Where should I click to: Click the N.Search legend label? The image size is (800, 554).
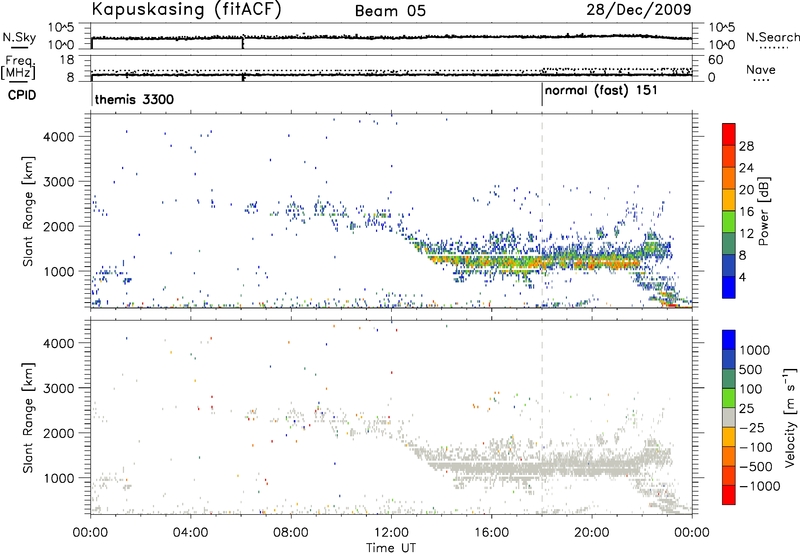coord(772,37)
